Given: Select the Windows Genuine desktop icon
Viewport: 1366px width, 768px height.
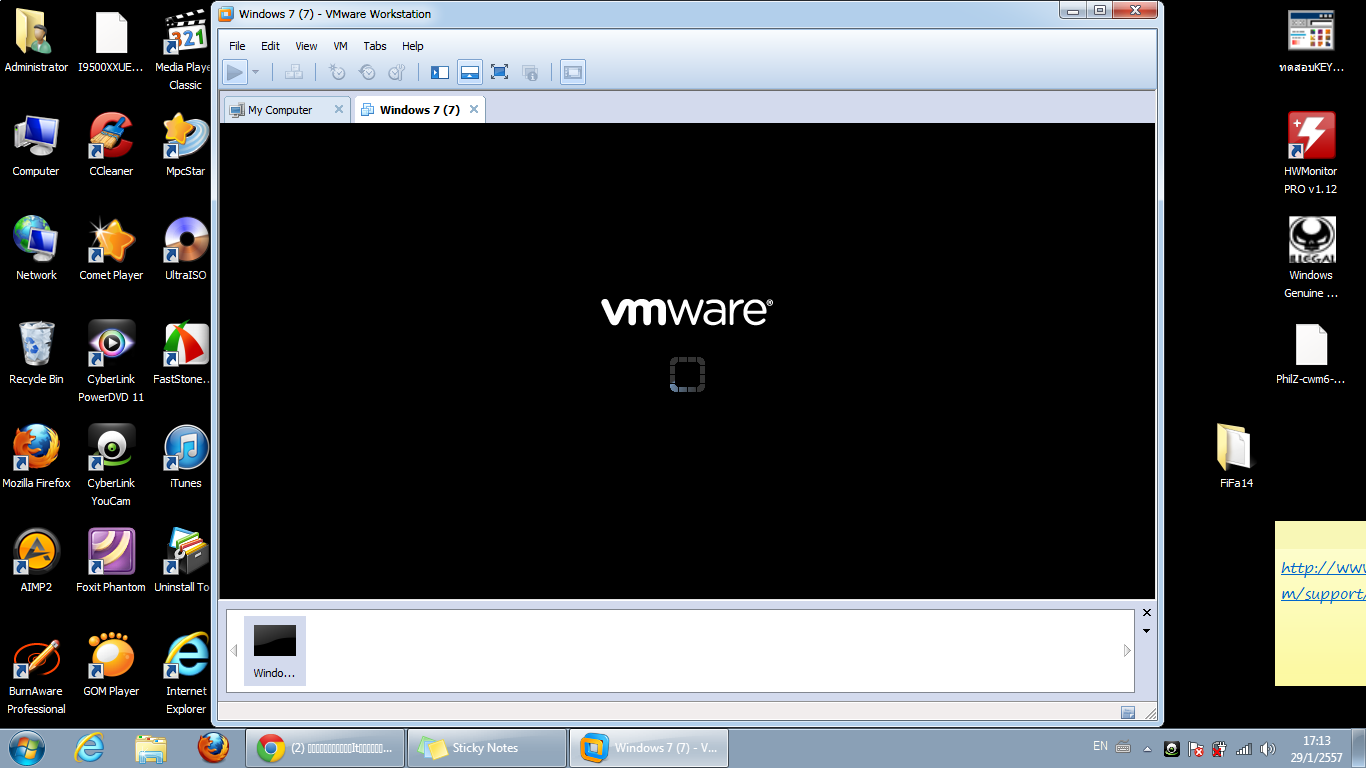Looking at the screenshot, I should 1311,258.
